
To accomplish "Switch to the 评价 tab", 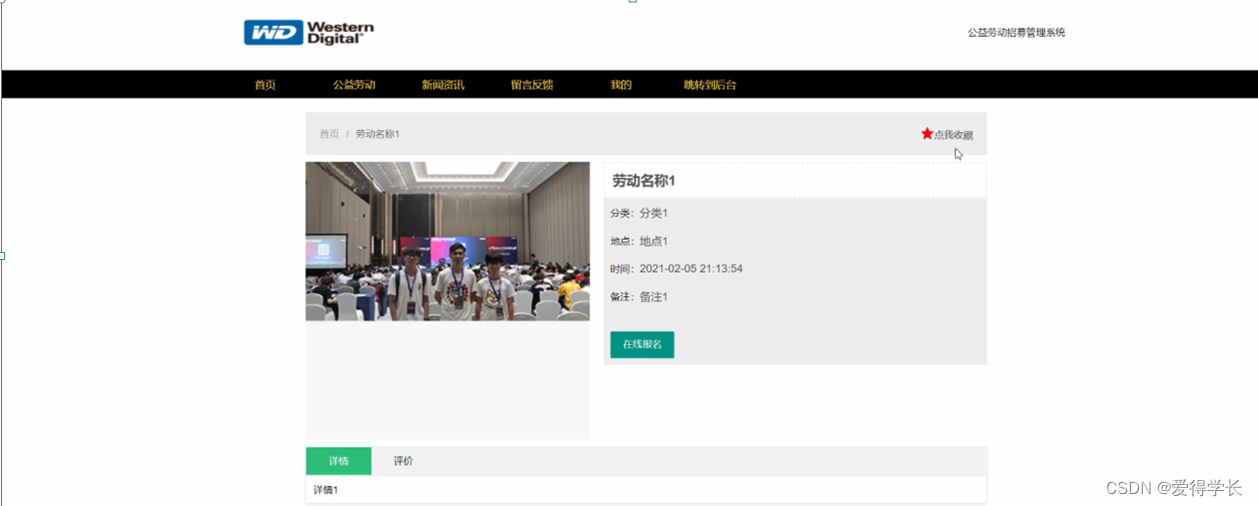I will point(403,461).
